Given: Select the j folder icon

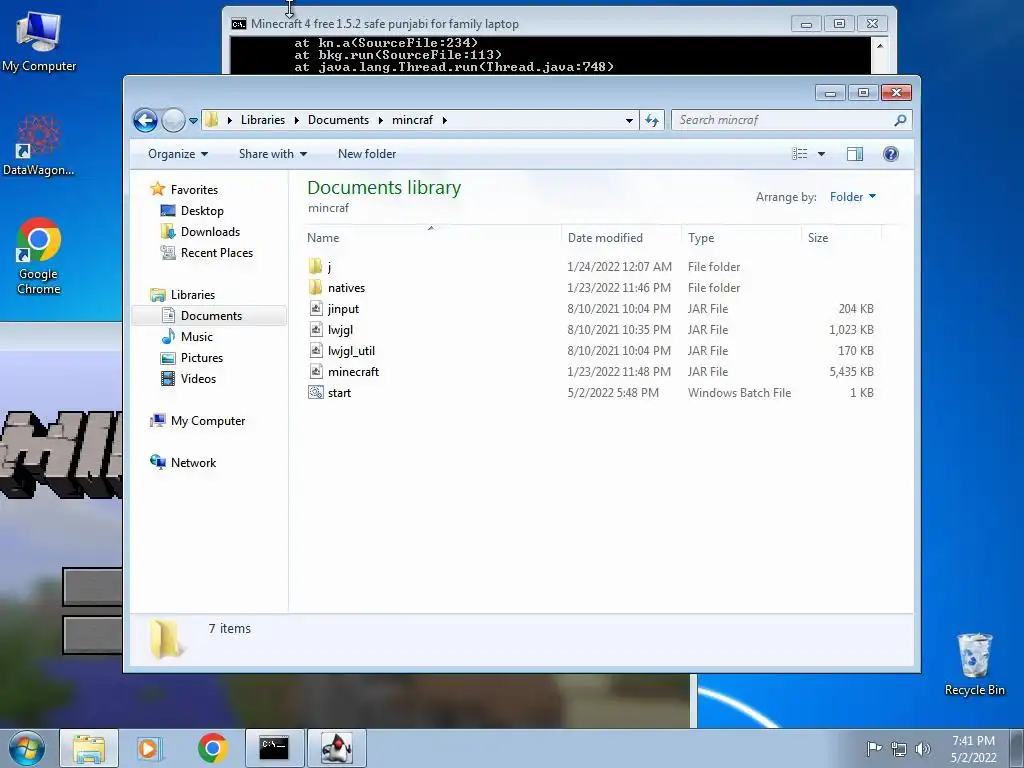Looking at the screenshot, I should (x=315, y=266).
